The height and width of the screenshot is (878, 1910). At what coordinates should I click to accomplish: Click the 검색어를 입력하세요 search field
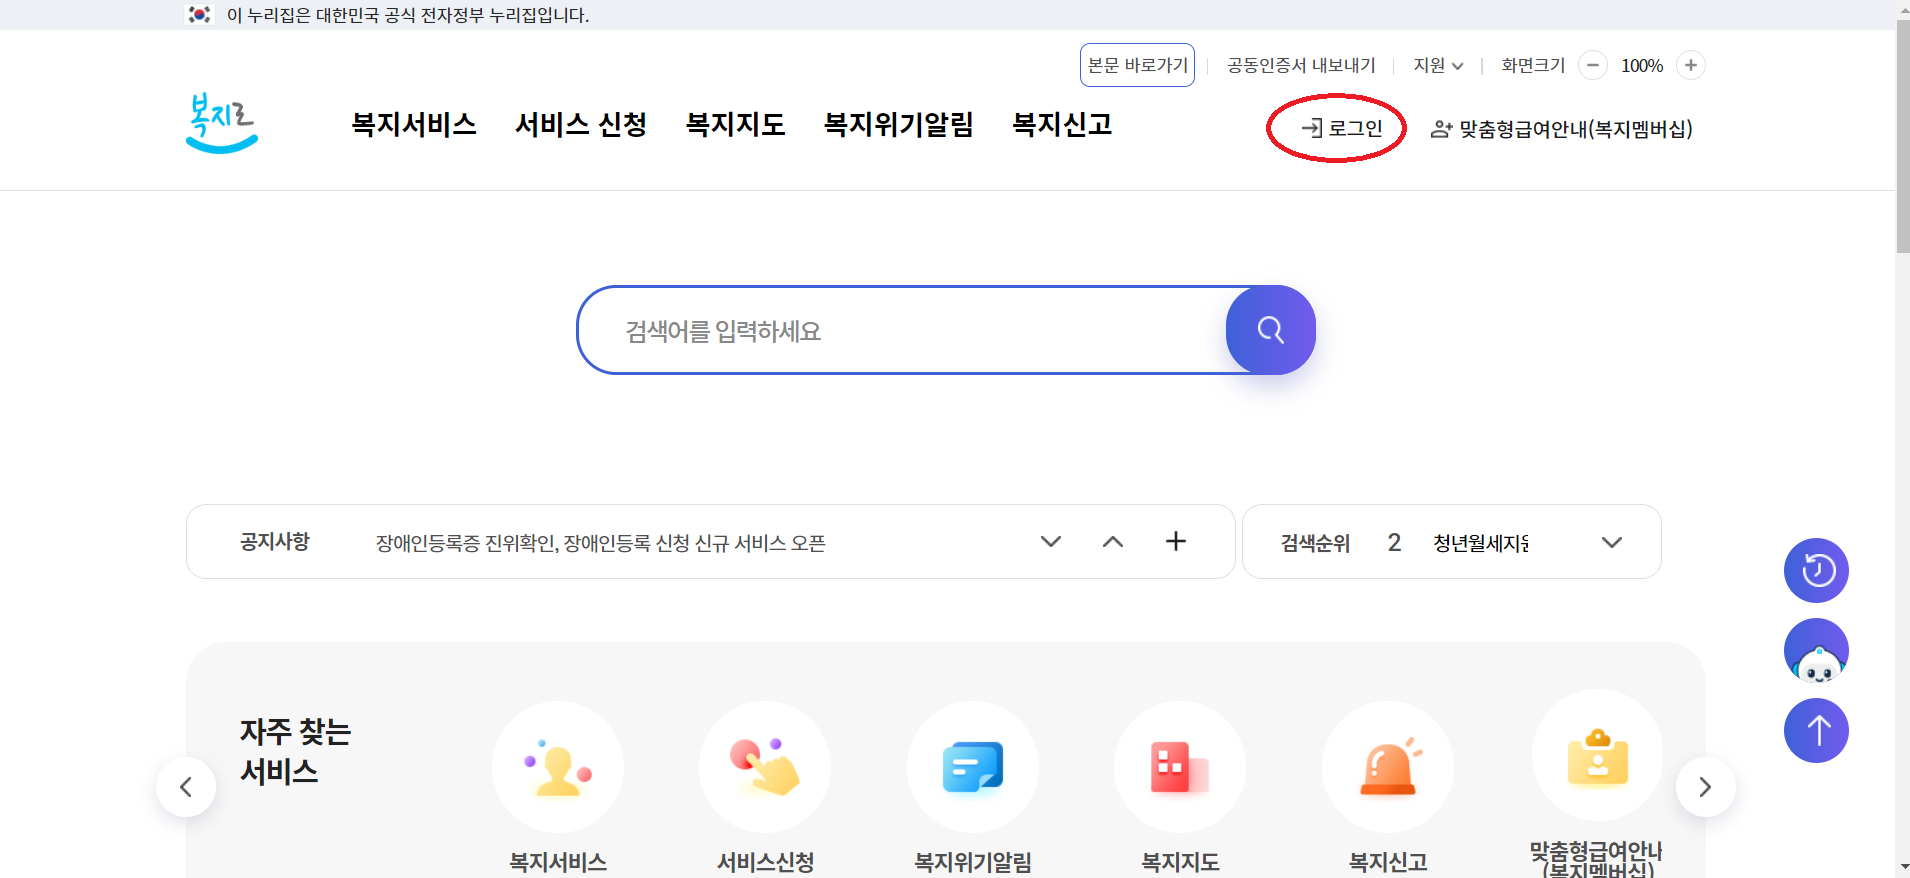pyautogui.click(x=900, y=330)
